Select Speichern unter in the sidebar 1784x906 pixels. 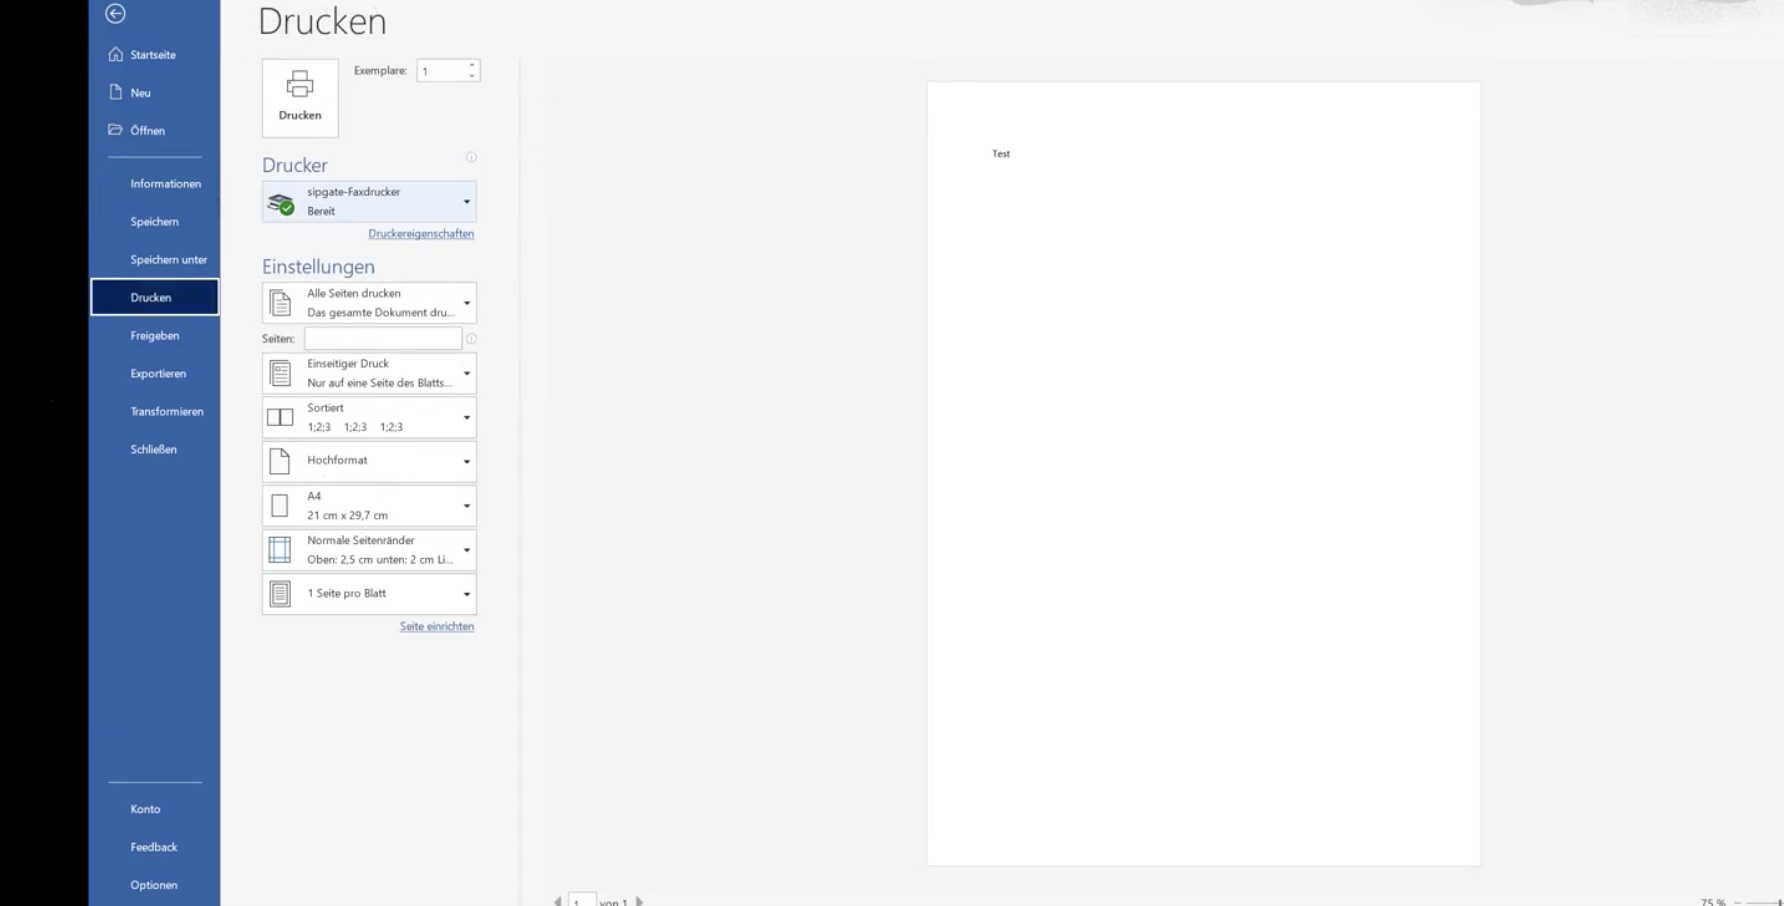coord(168,260)
